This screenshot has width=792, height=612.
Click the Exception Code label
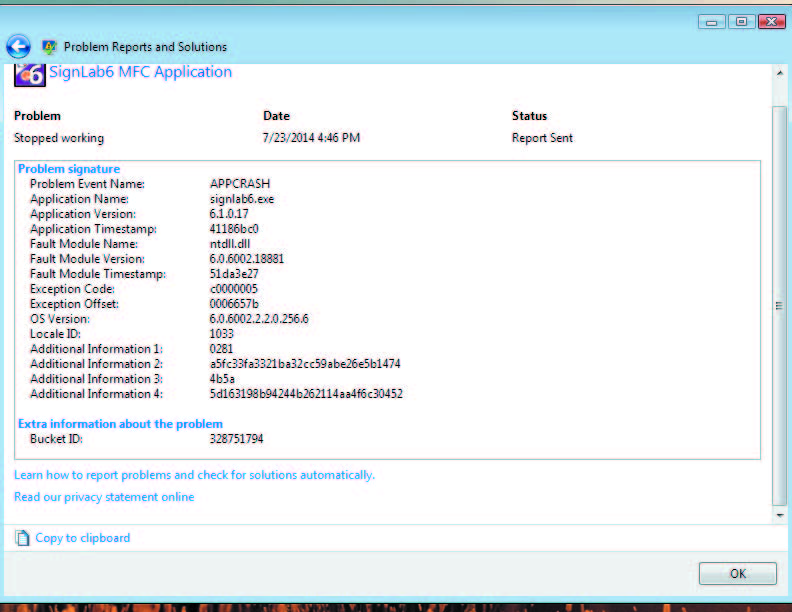pyautogui.click(x=72, y=289)
